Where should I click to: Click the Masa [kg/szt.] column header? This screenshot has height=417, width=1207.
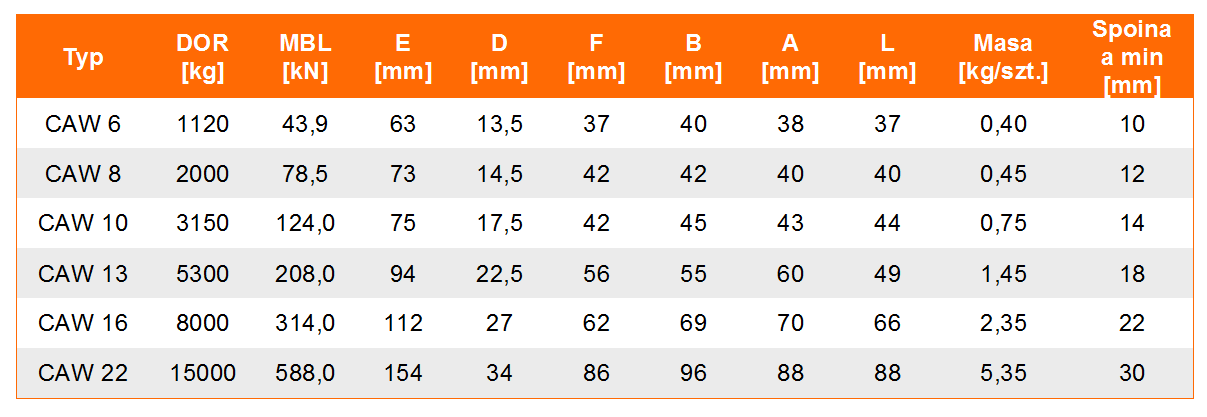(1002, 58)
